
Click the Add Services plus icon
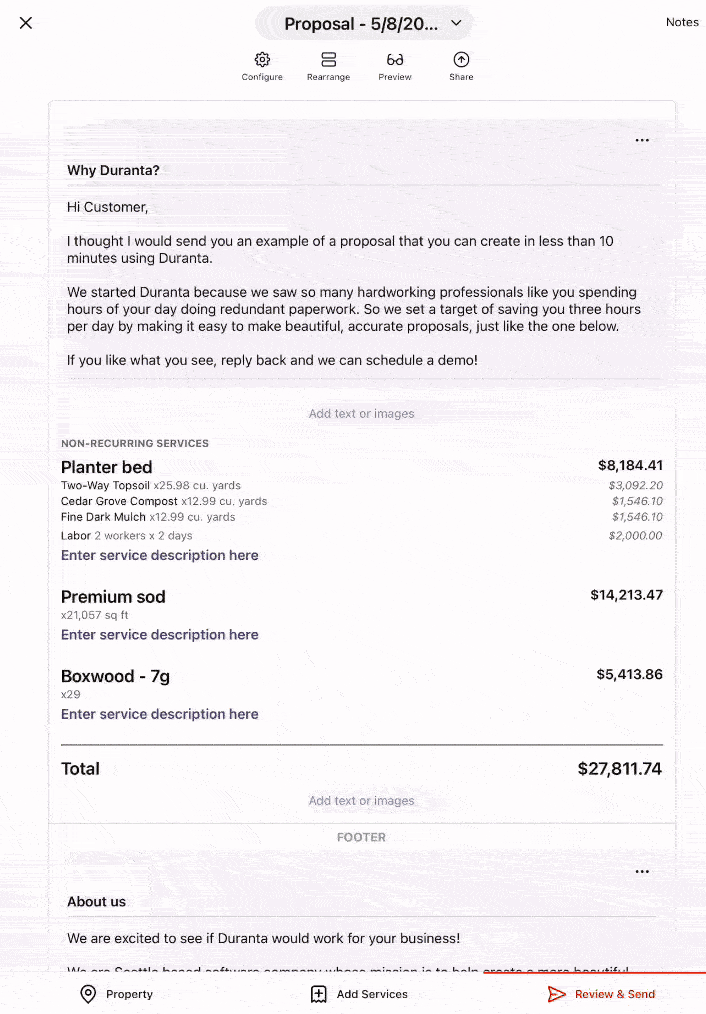click(319, 994)
